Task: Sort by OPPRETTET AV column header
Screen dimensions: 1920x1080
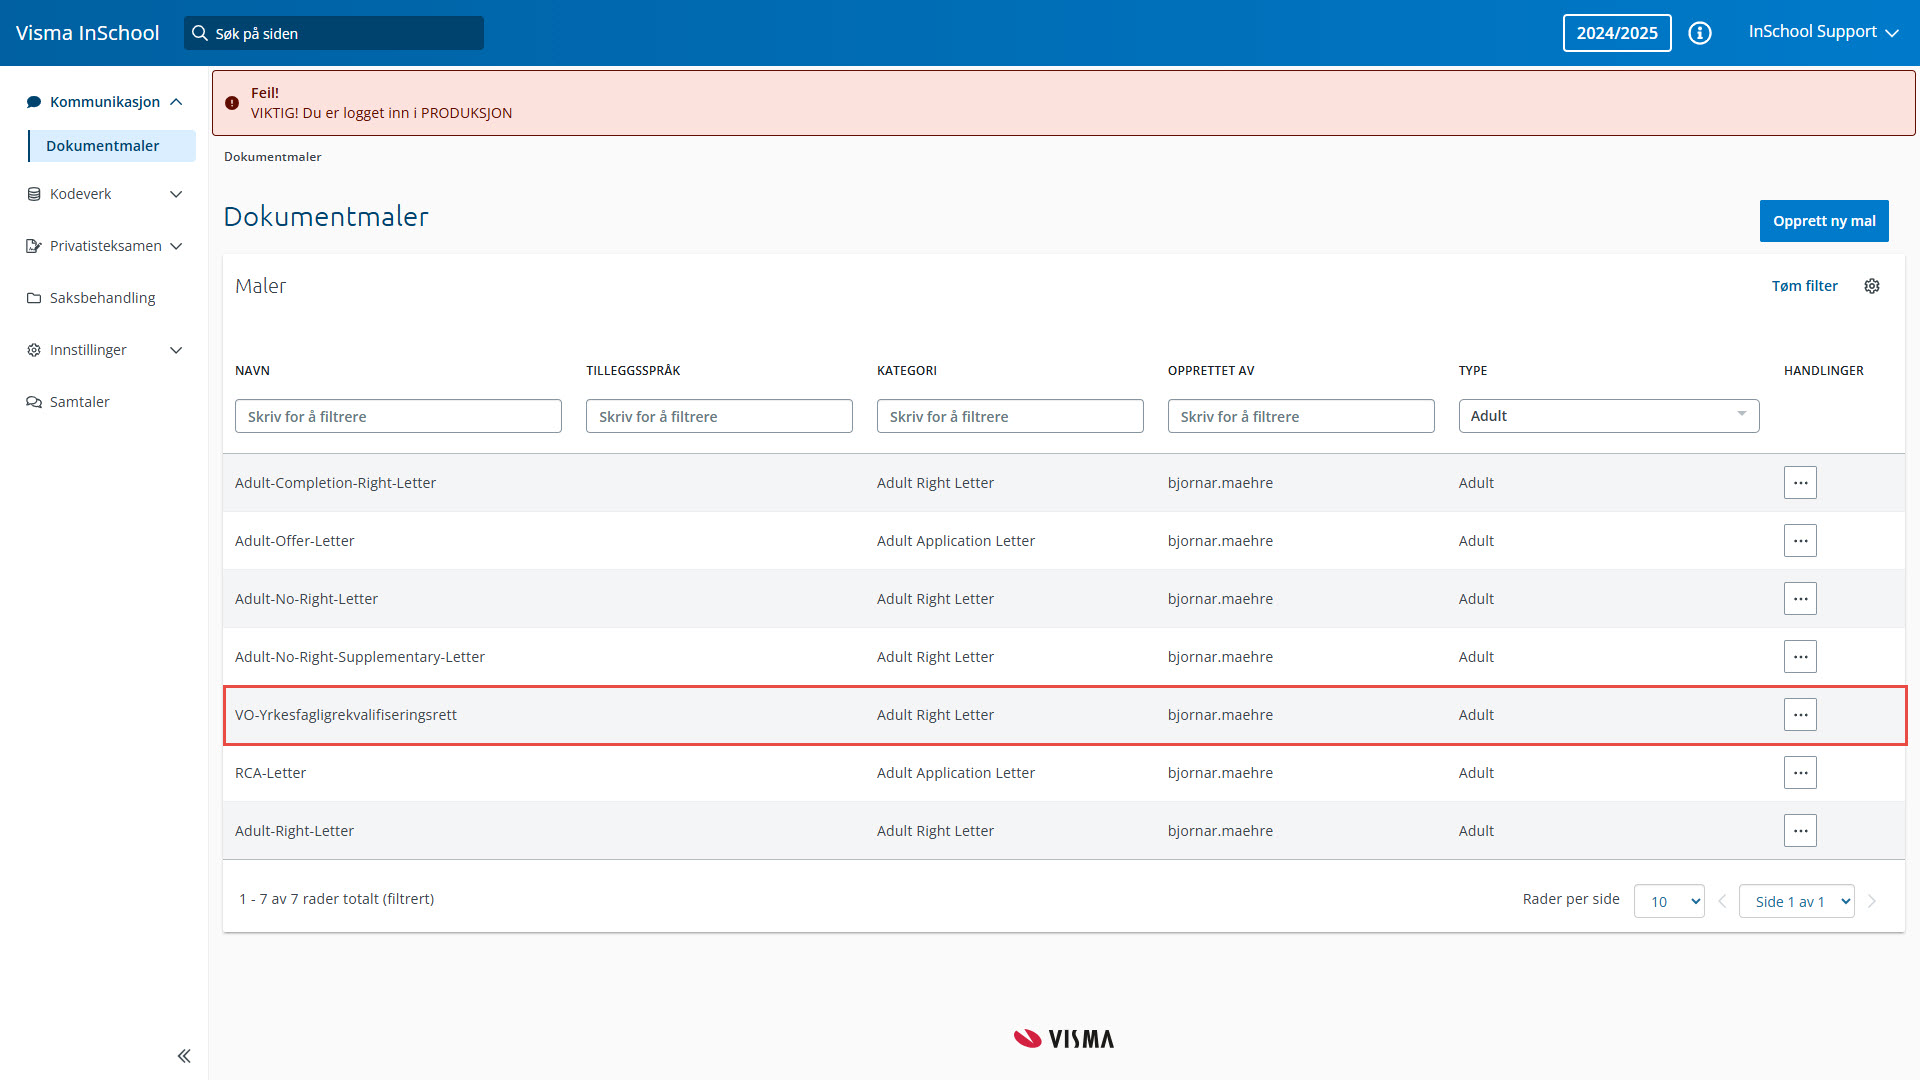Action: click(1211, 371)
